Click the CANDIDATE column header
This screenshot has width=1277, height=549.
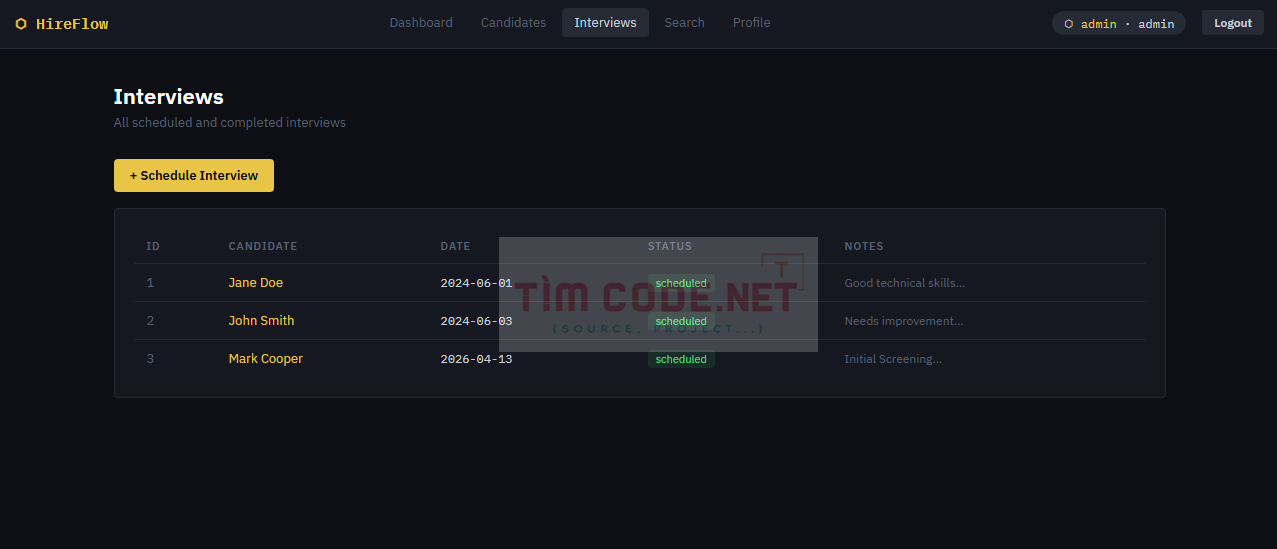(262, 246)
